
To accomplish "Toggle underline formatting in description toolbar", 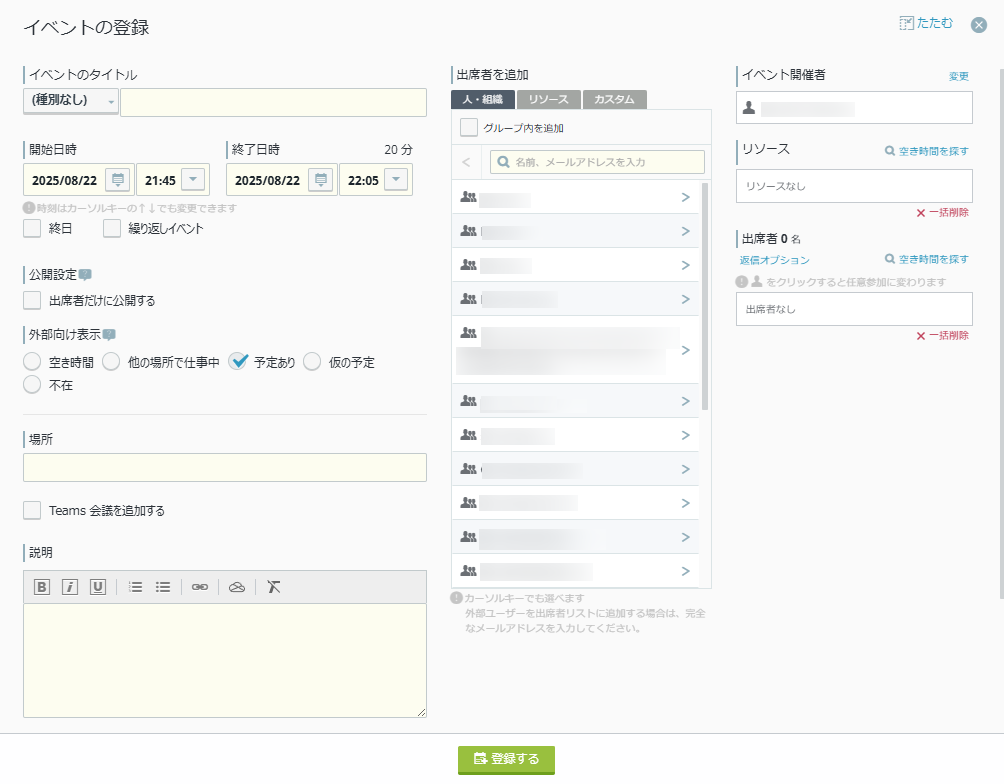I will 97,587.
